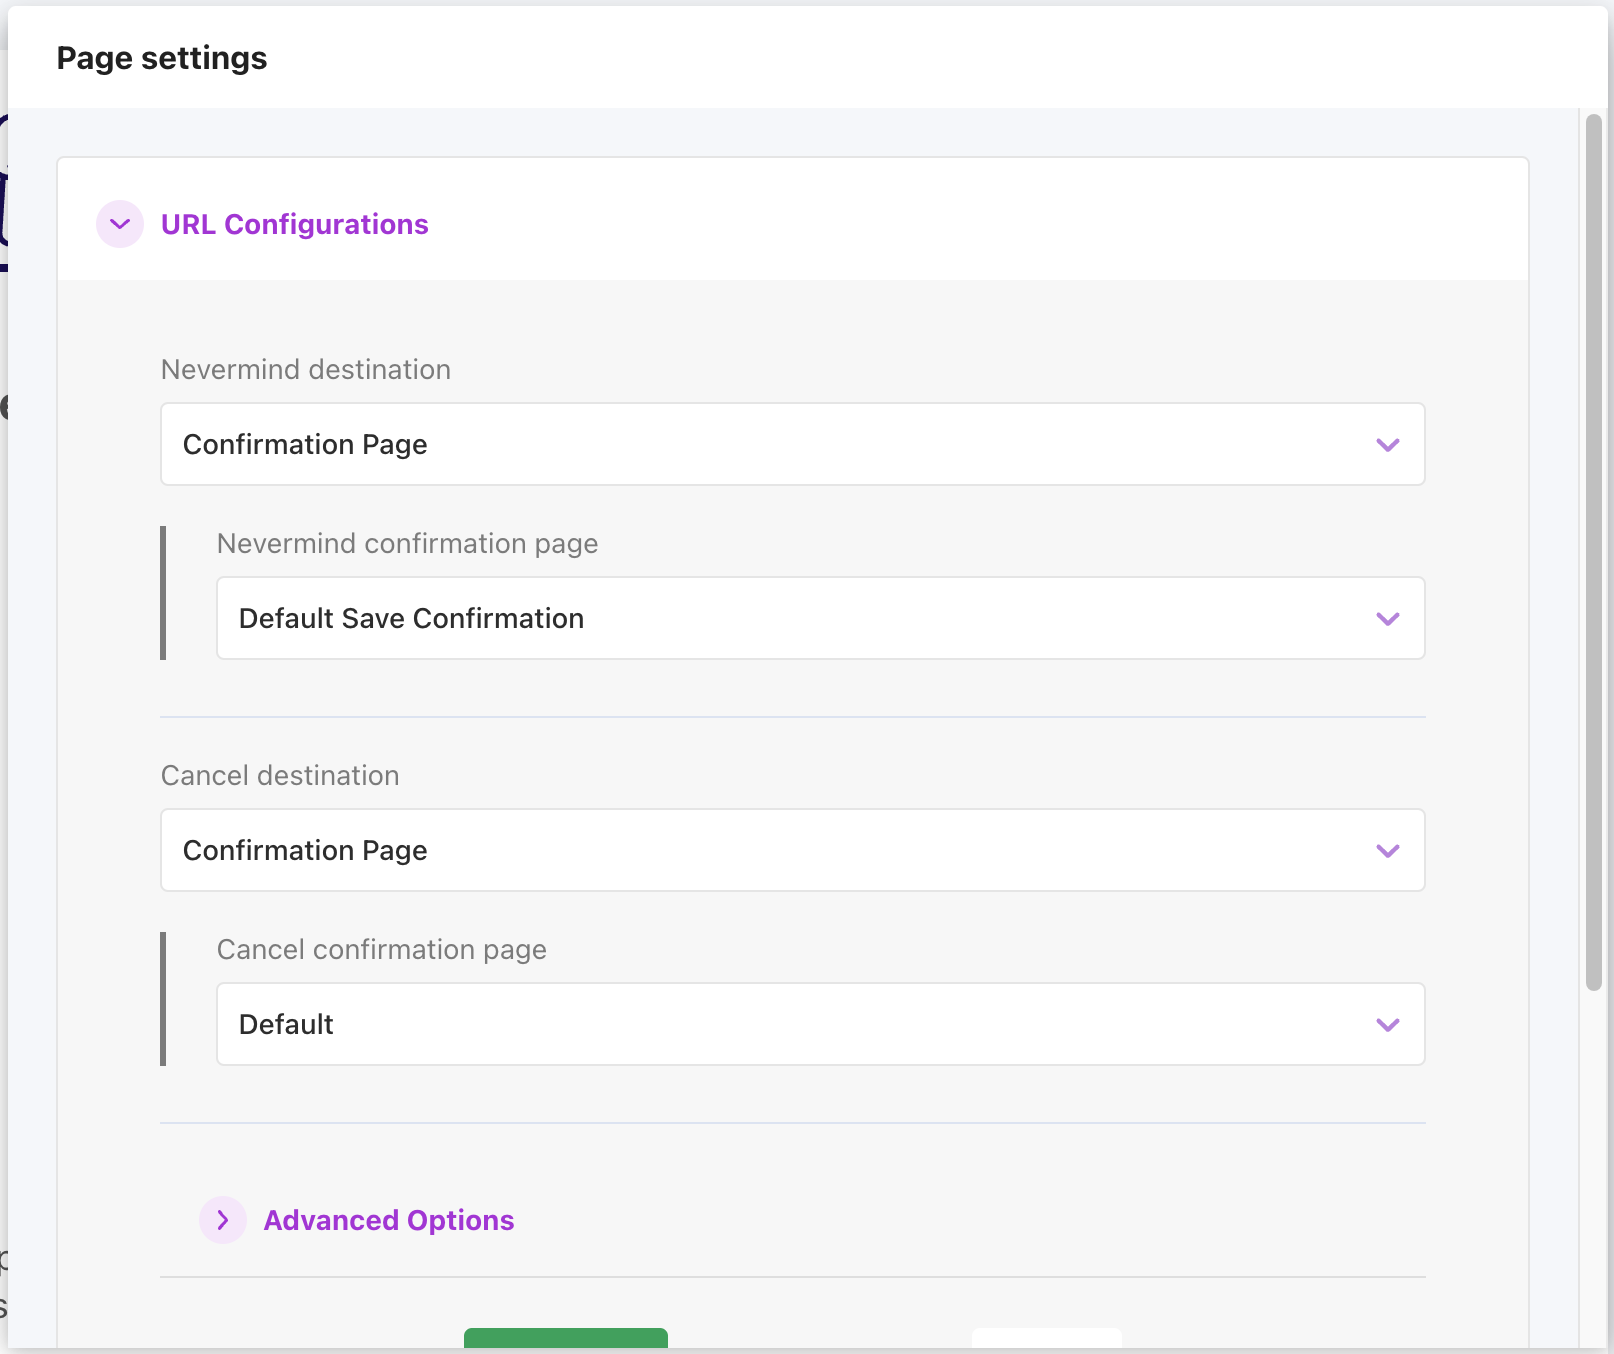
Task: Click the Page settings title
Action: tap(162, 58)
